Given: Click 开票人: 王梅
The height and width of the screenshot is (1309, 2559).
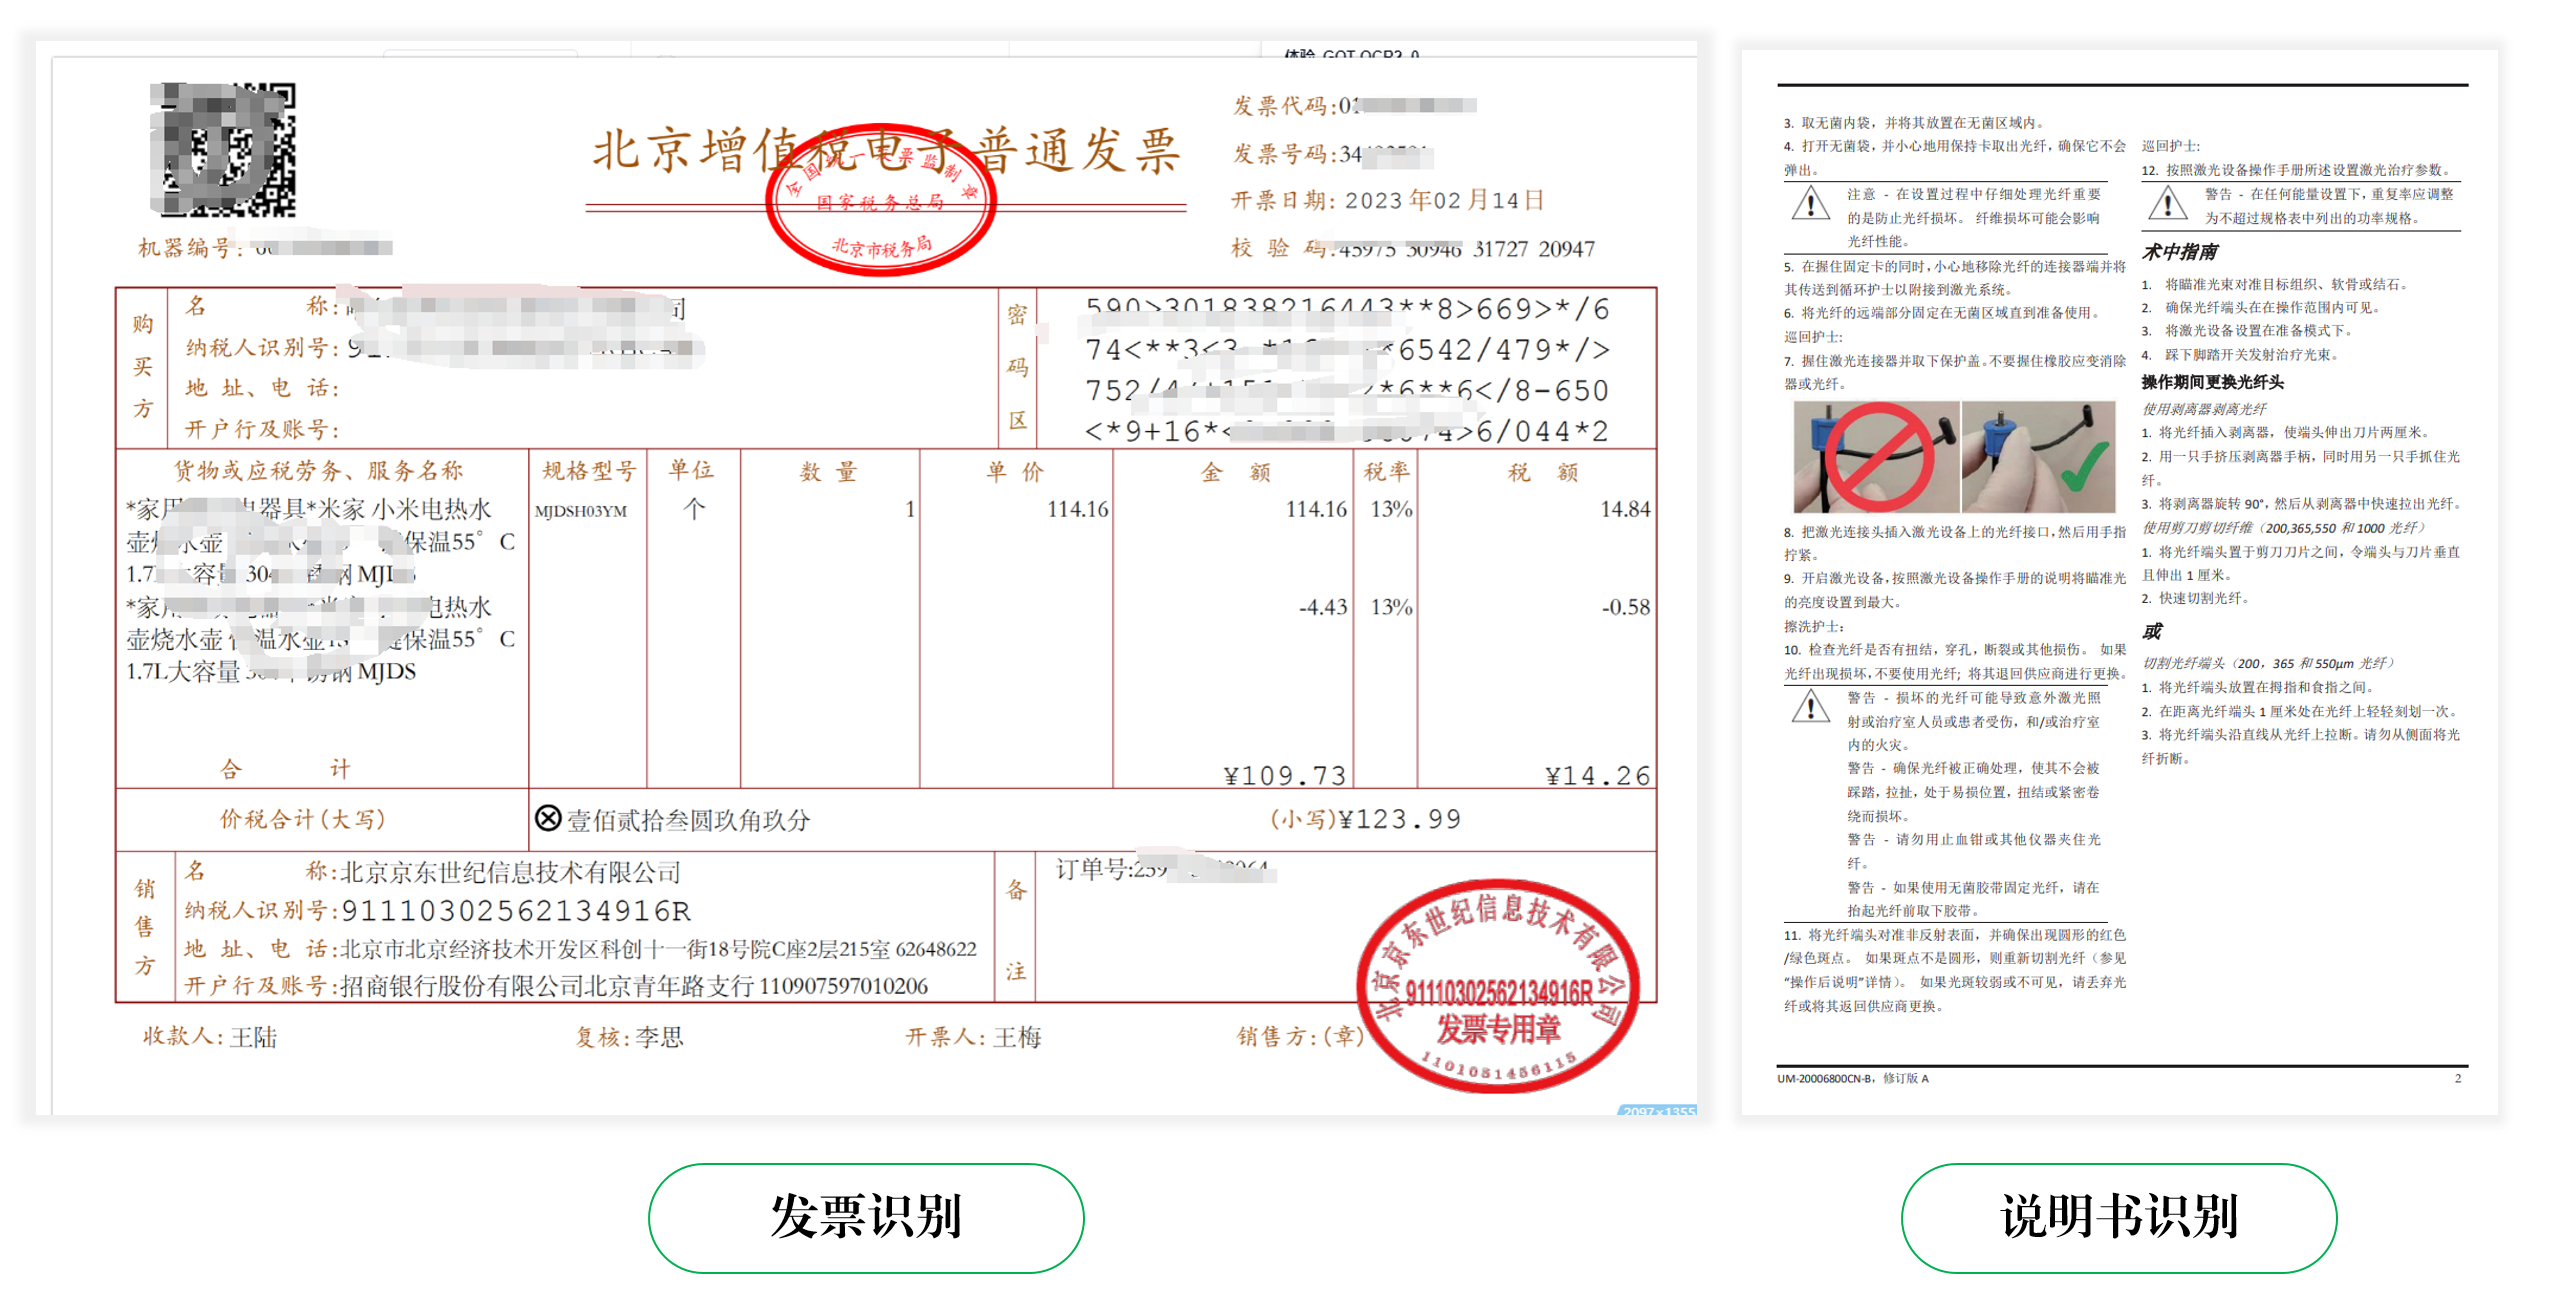Looking at the screenshot, I should 973,1036.
